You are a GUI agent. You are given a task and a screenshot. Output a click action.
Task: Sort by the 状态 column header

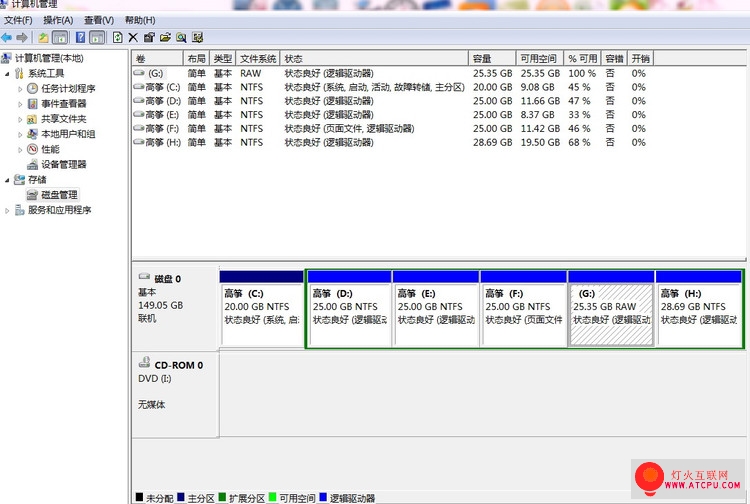(374, 58)
